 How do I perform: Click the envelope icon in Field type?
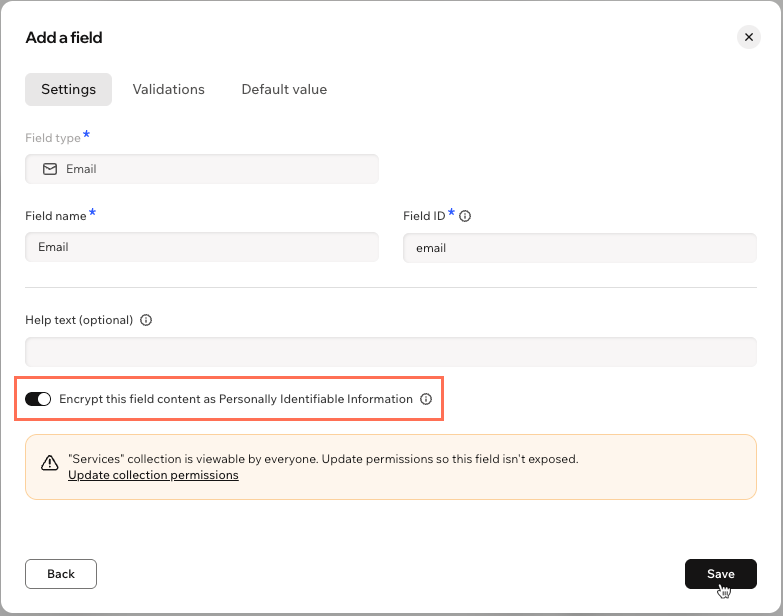(50, 169)
